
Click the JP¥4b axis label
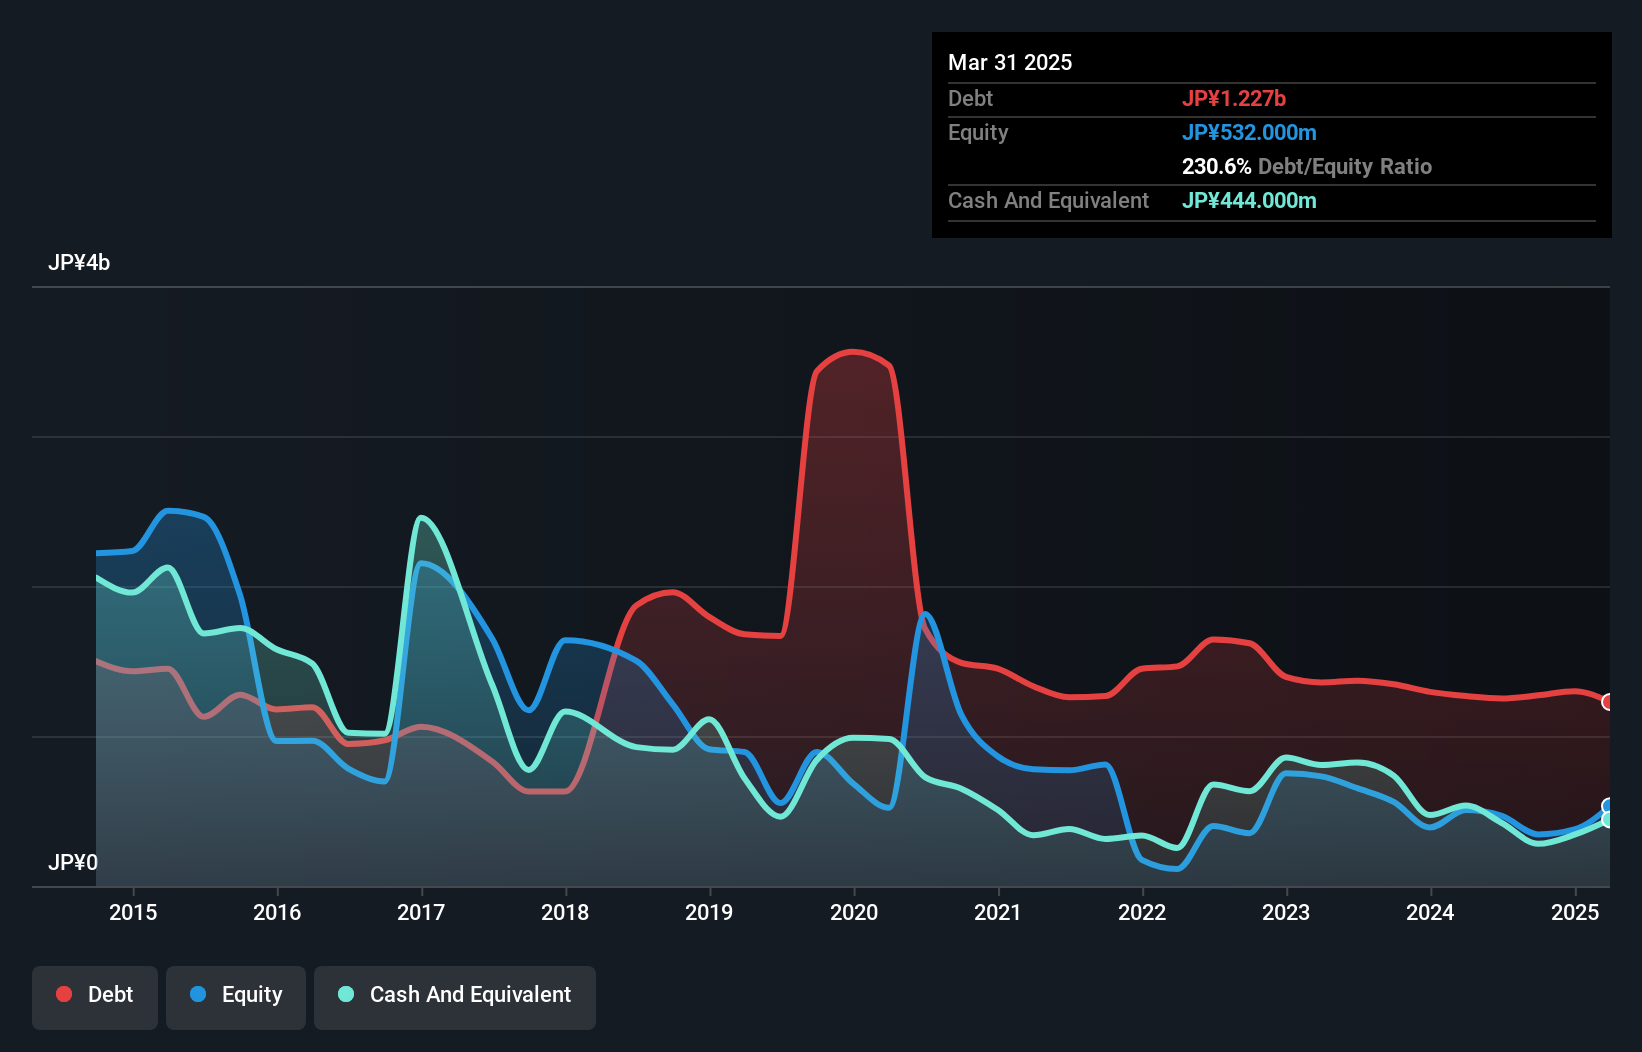coord(80,263)
